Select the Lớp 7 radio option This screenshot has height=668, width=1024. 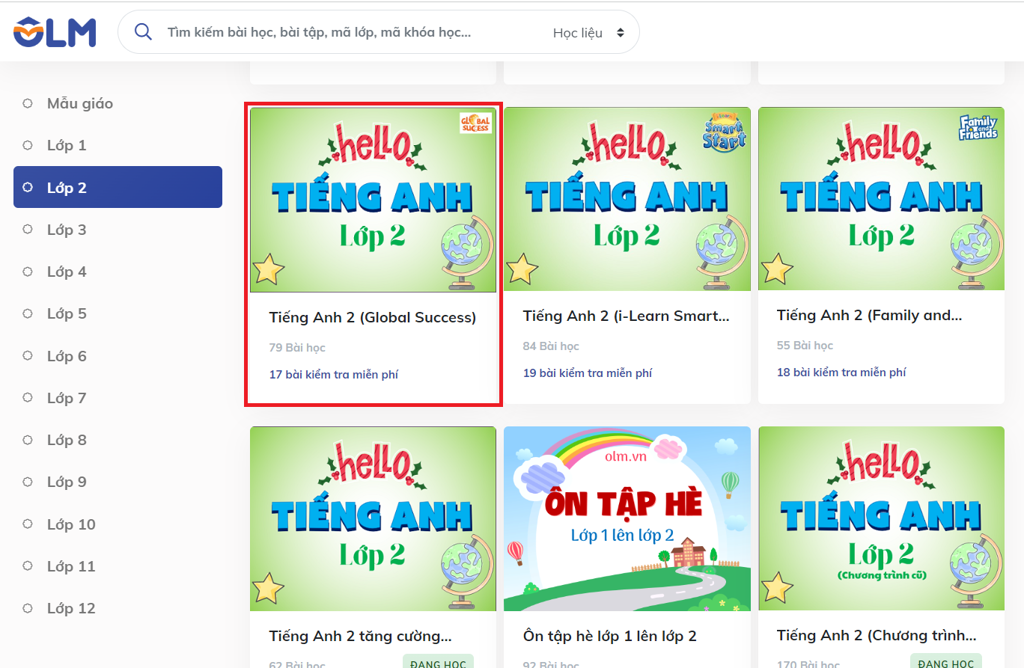[27, 398]
